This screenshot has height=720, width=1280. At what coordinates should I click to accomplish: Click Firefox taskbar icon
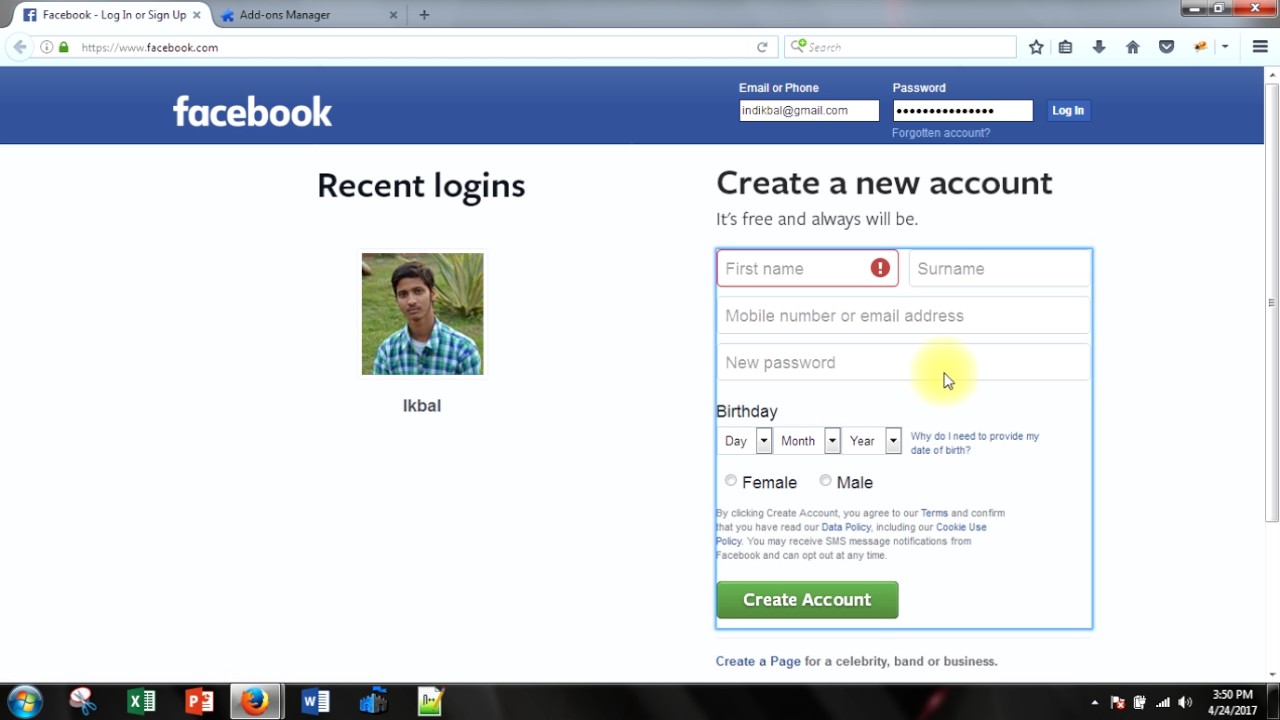255,702
